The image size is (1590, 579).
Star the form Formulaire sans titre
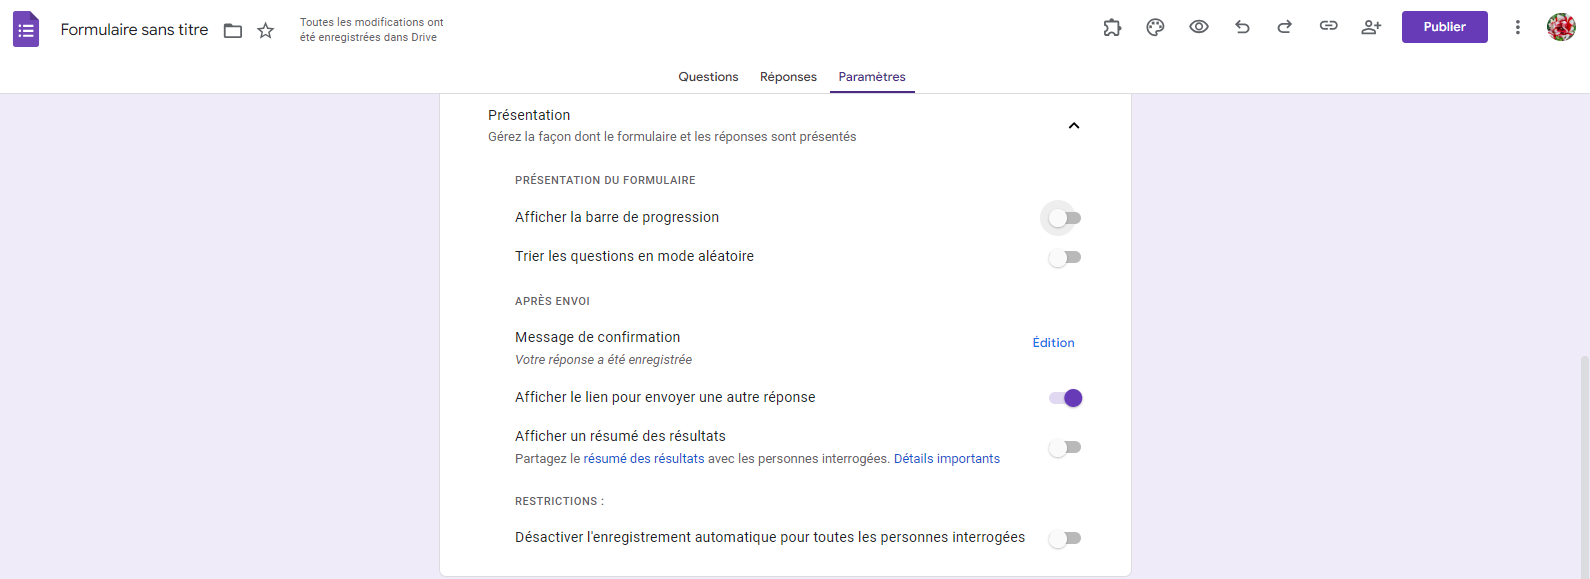point(265,30)
